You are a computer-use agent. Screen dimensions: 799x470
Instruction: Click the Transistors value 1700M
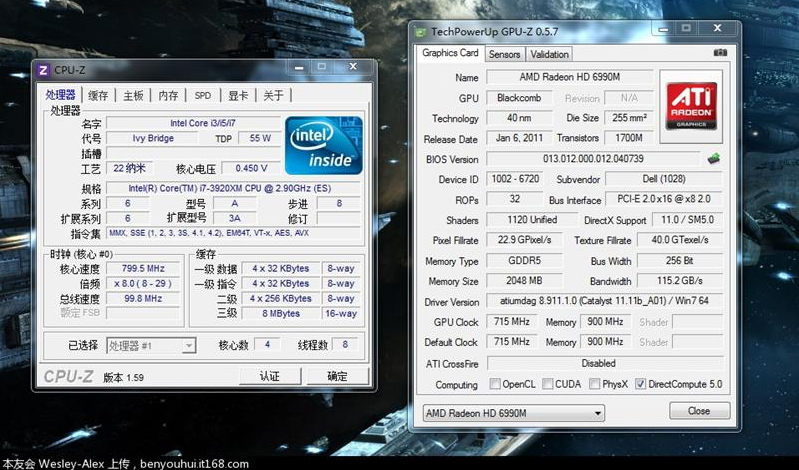(x=629, y=138)
